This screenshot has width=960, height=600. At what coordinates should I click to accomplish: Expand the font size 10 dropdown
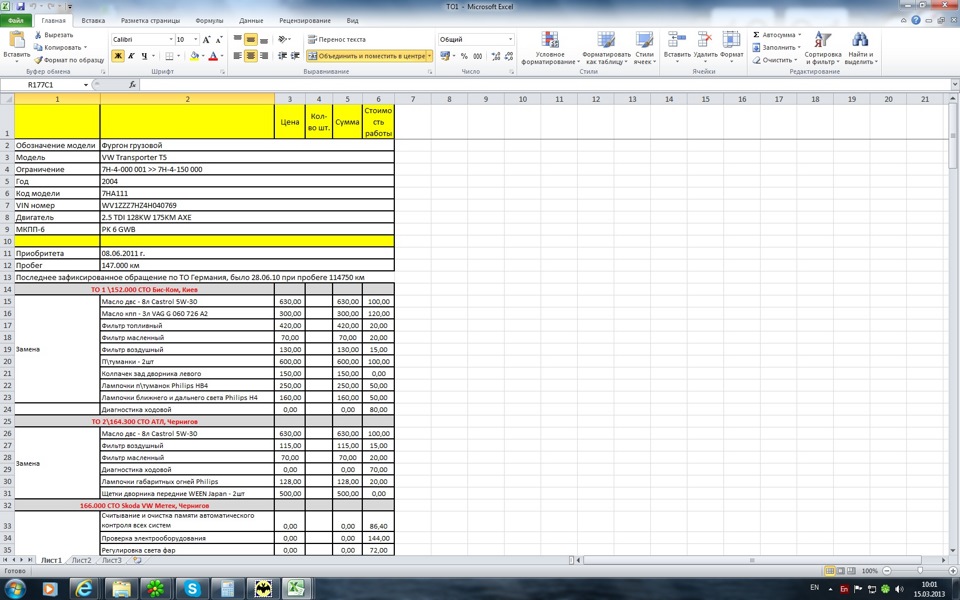coord(195,39)
